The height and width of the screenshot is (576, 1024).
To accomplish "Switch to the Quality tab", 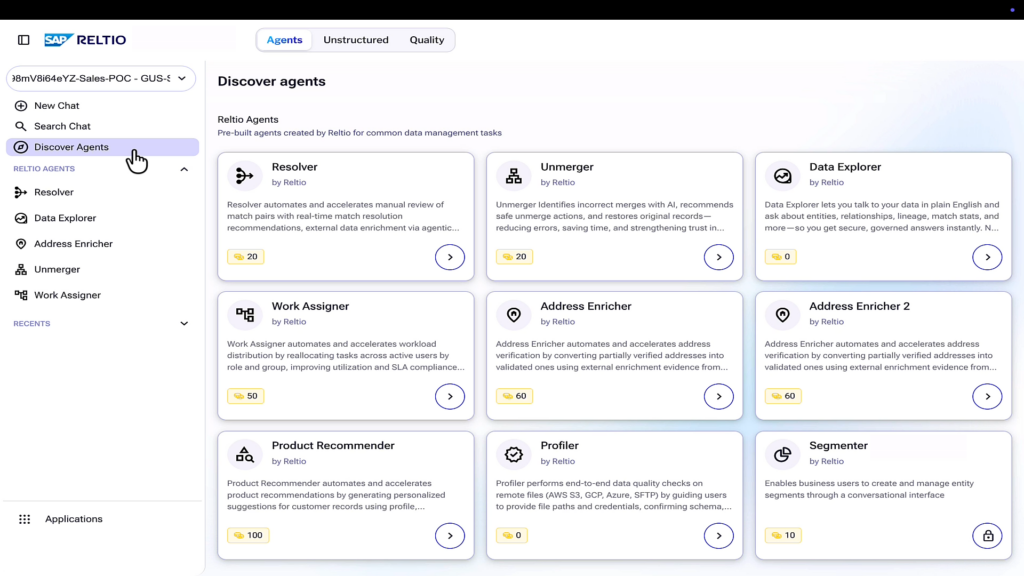I will 427,40.
